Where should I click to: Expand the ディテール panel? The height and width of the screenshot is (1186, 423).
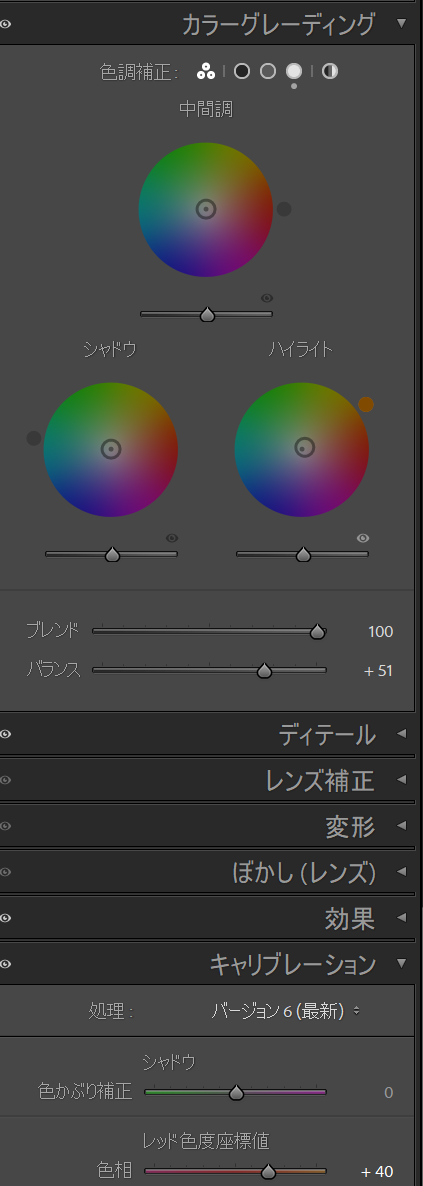[x=327, y=734]
